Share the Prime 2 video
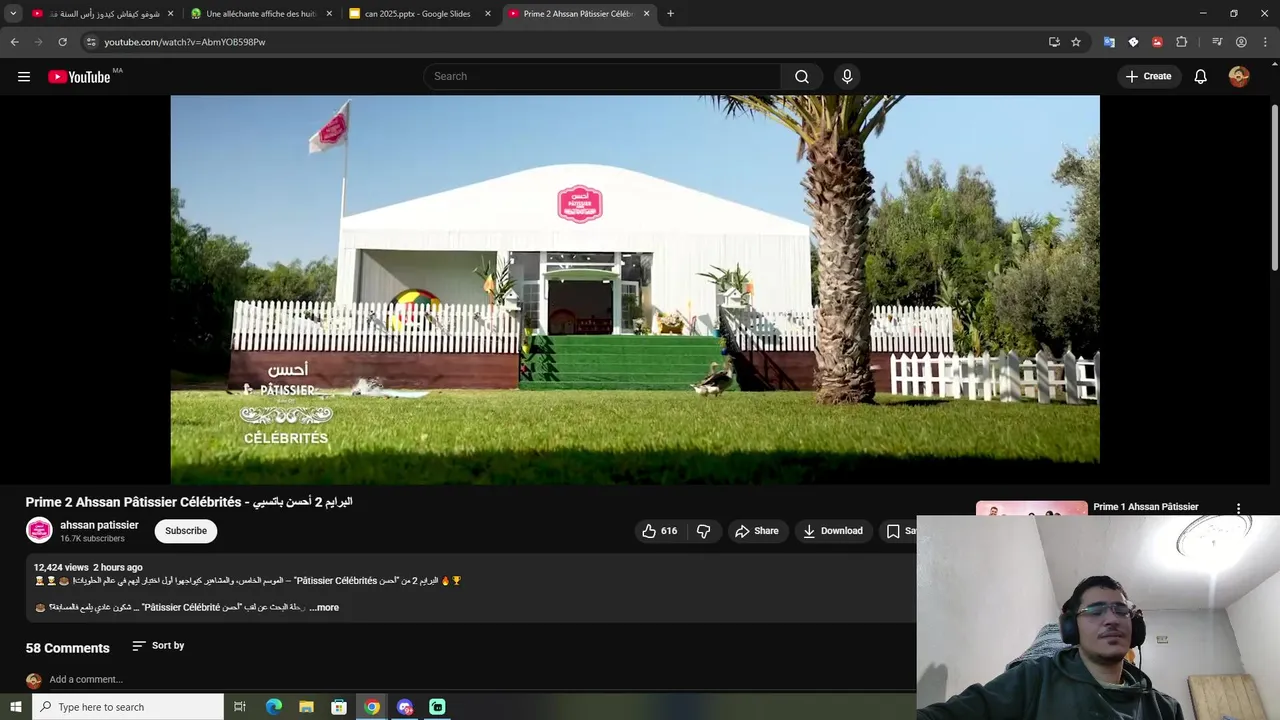Image resolution: width=1280 pixels, height=720 pixels. coord(757,531)
